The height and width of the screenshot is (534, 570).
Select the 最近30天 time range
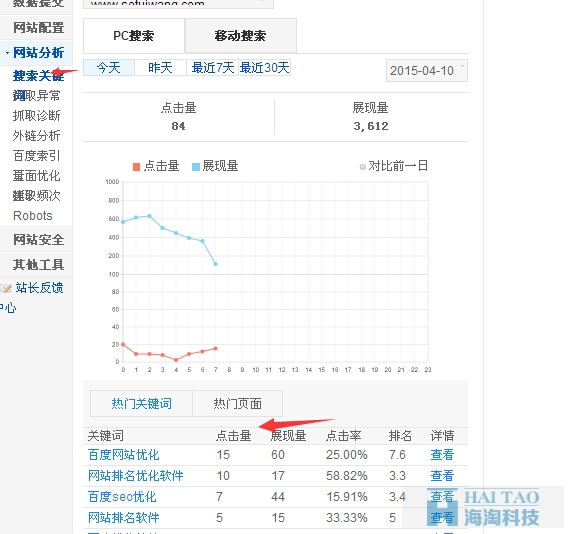[265, 68]
